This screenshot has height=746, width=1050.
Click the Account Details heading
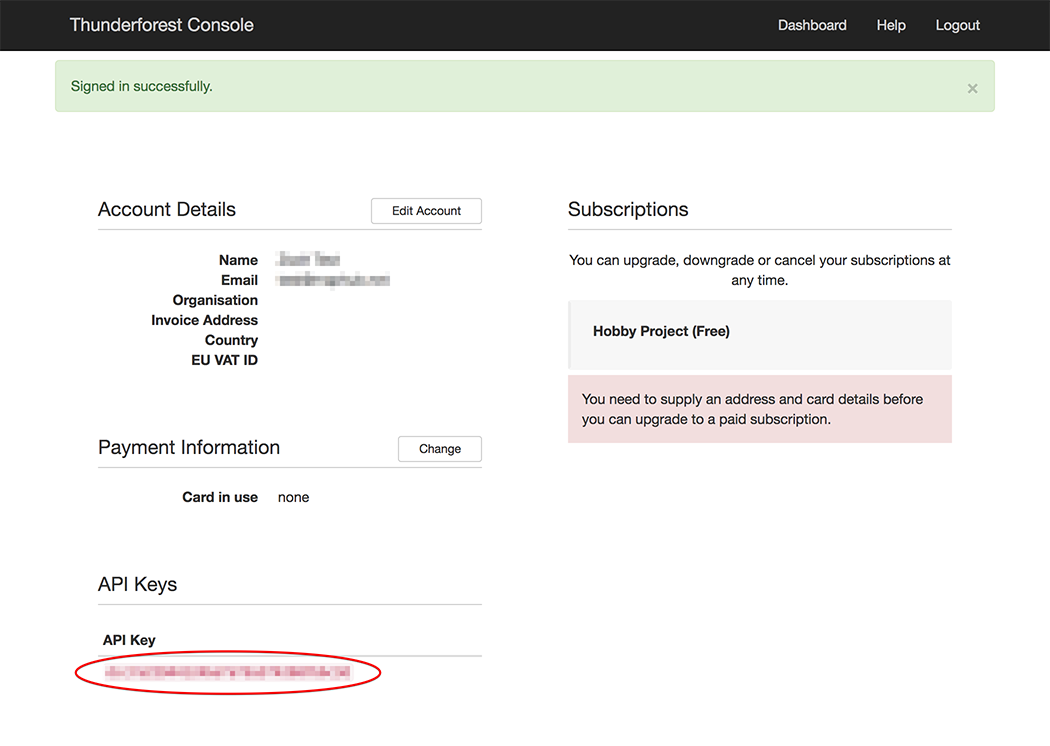coord(167,209)
